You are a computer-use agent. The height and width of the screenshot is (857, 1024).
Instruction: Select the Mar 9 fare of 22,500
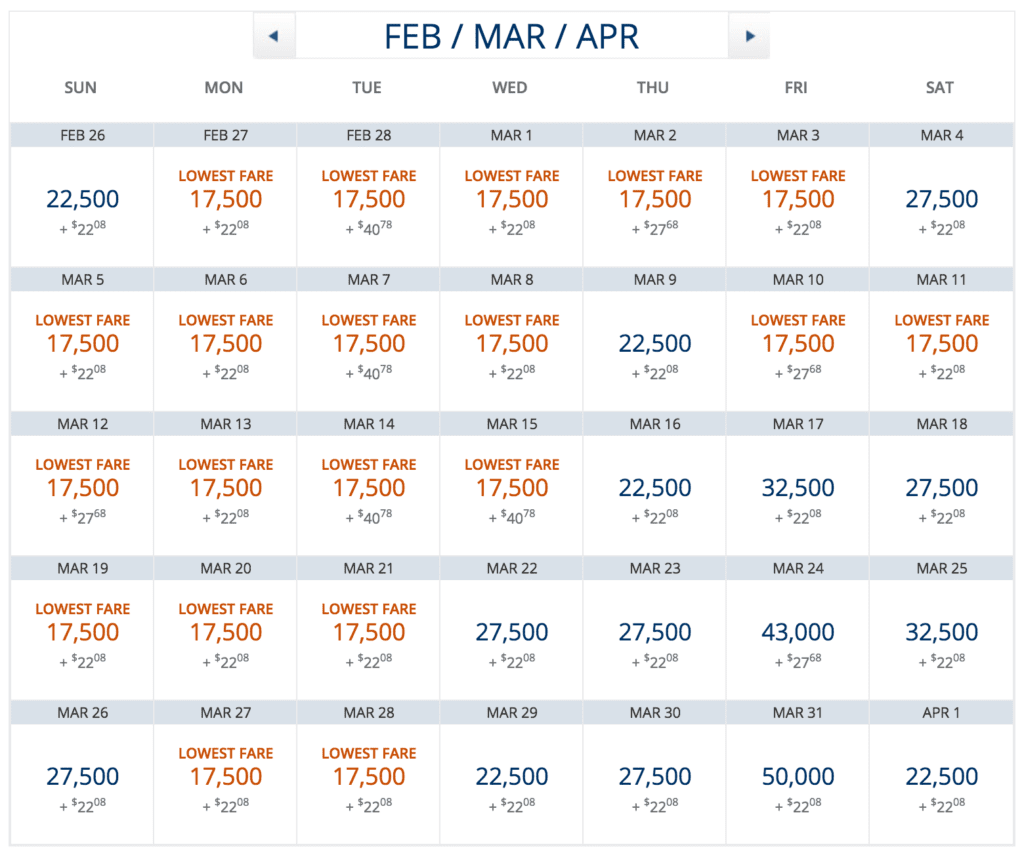coord(655,344)
